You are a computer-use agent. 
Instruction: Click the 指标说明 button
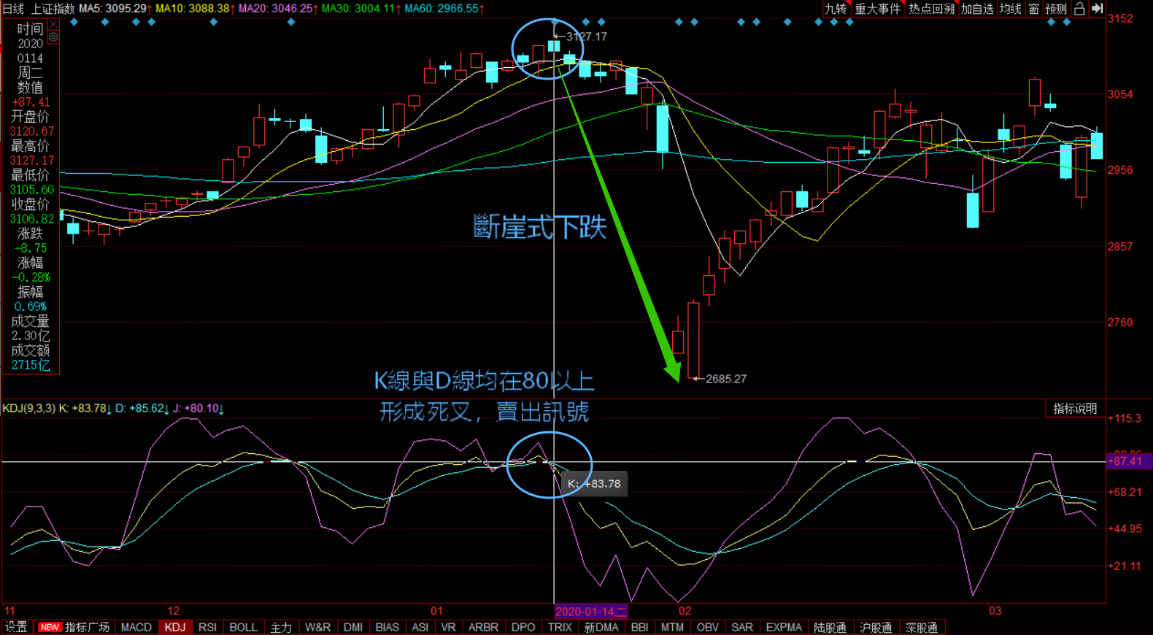pos(1074,409)
